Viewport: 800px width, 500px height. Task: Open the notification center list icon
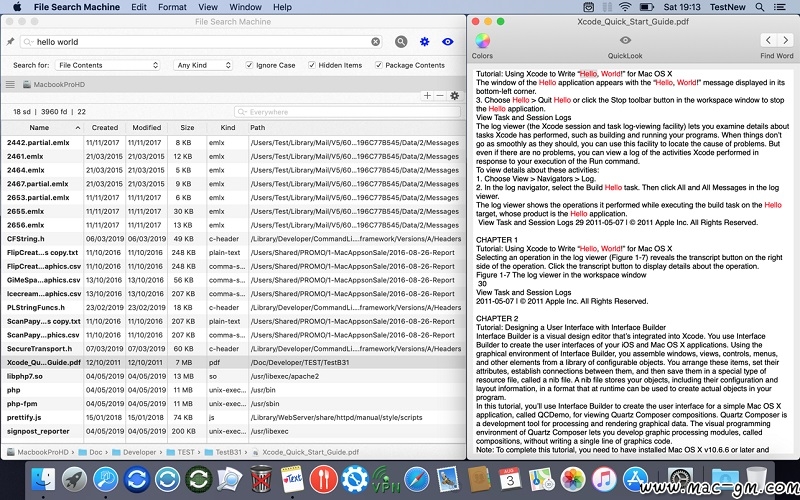pyautogui.click(x=780, y=7)
